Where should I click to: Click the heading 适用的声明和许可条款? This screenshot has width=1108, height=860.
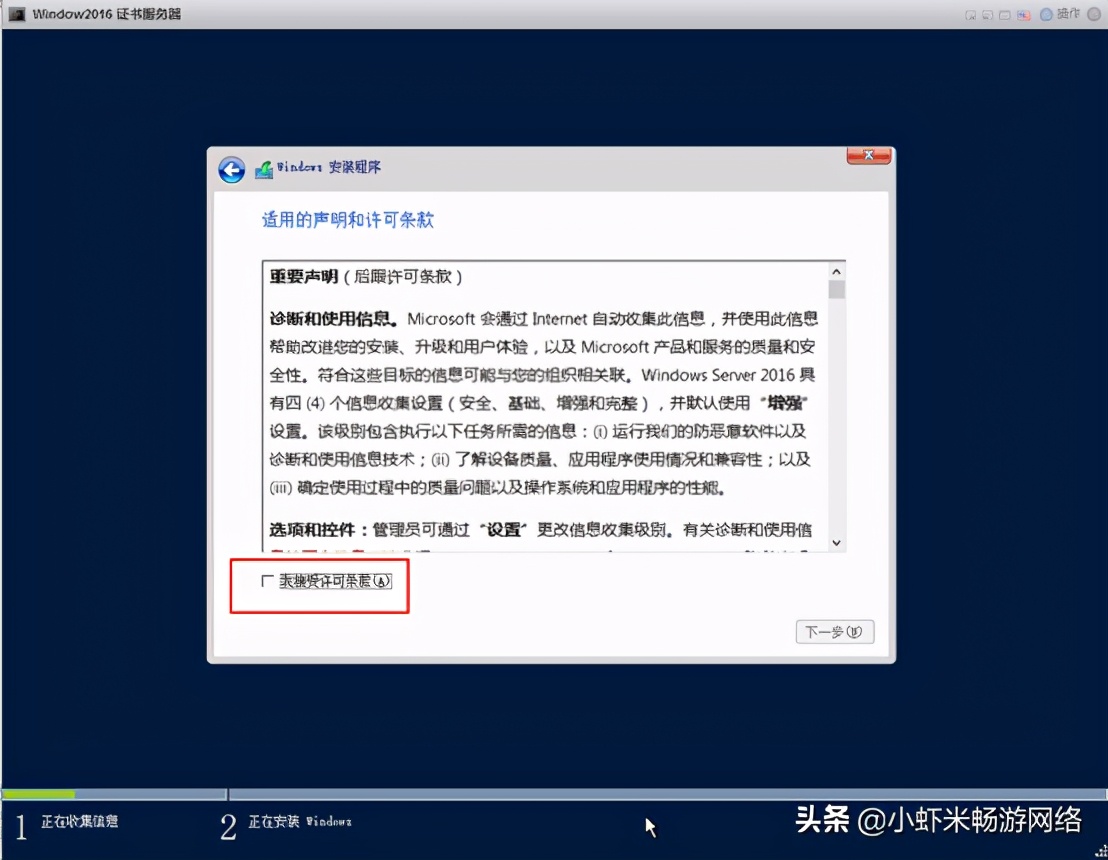tap(348, 220)
